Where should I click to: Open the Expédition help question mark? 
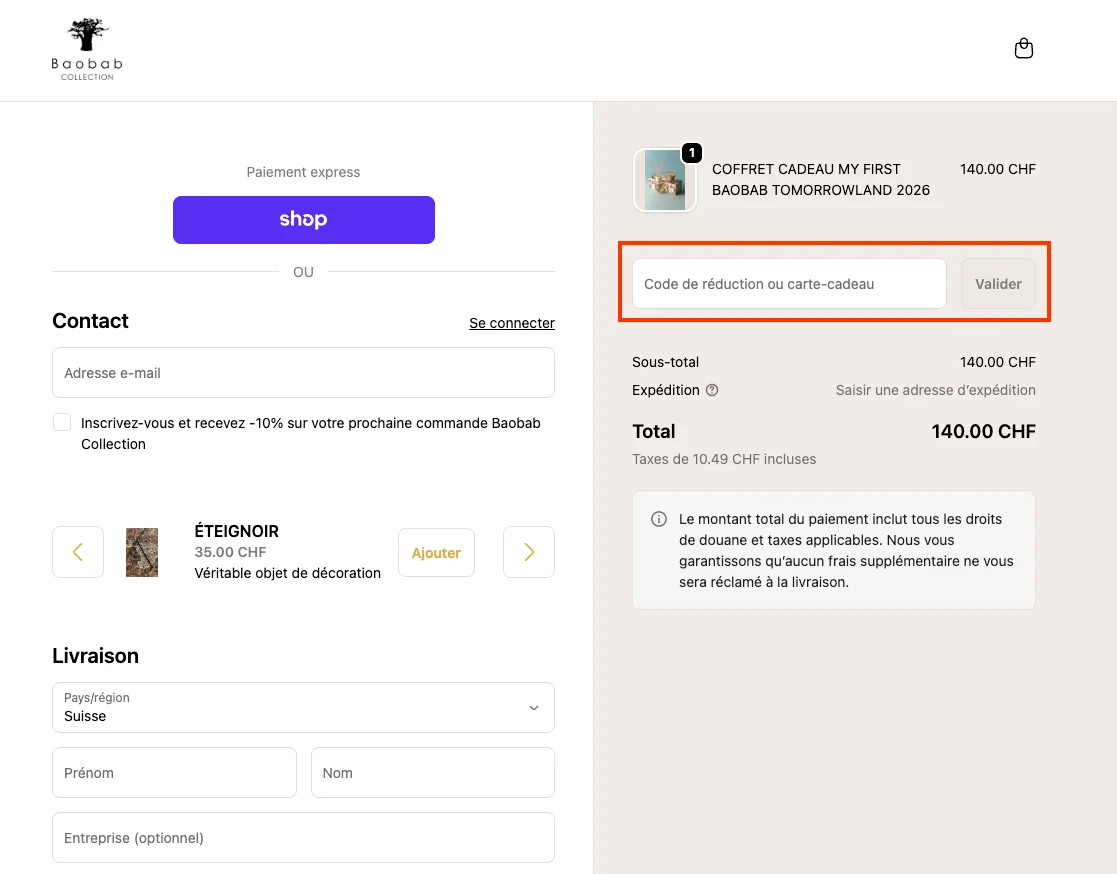[711, 390]
